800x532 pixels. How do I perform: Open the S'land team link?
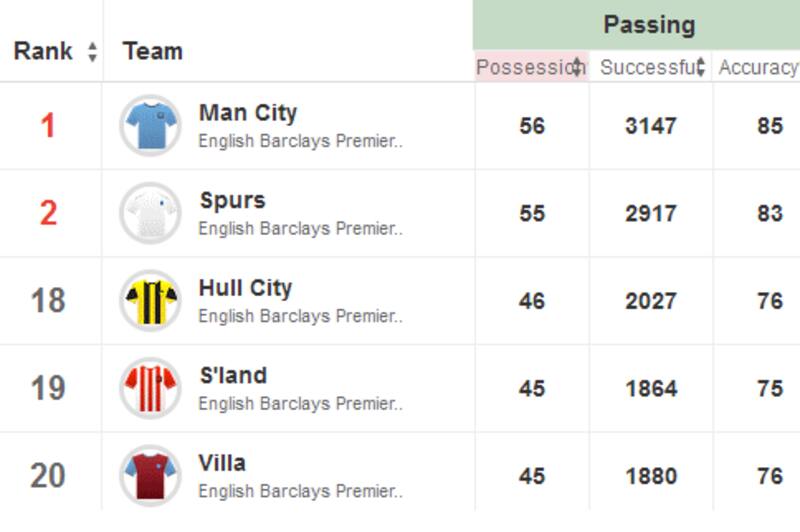coord(232,376)
